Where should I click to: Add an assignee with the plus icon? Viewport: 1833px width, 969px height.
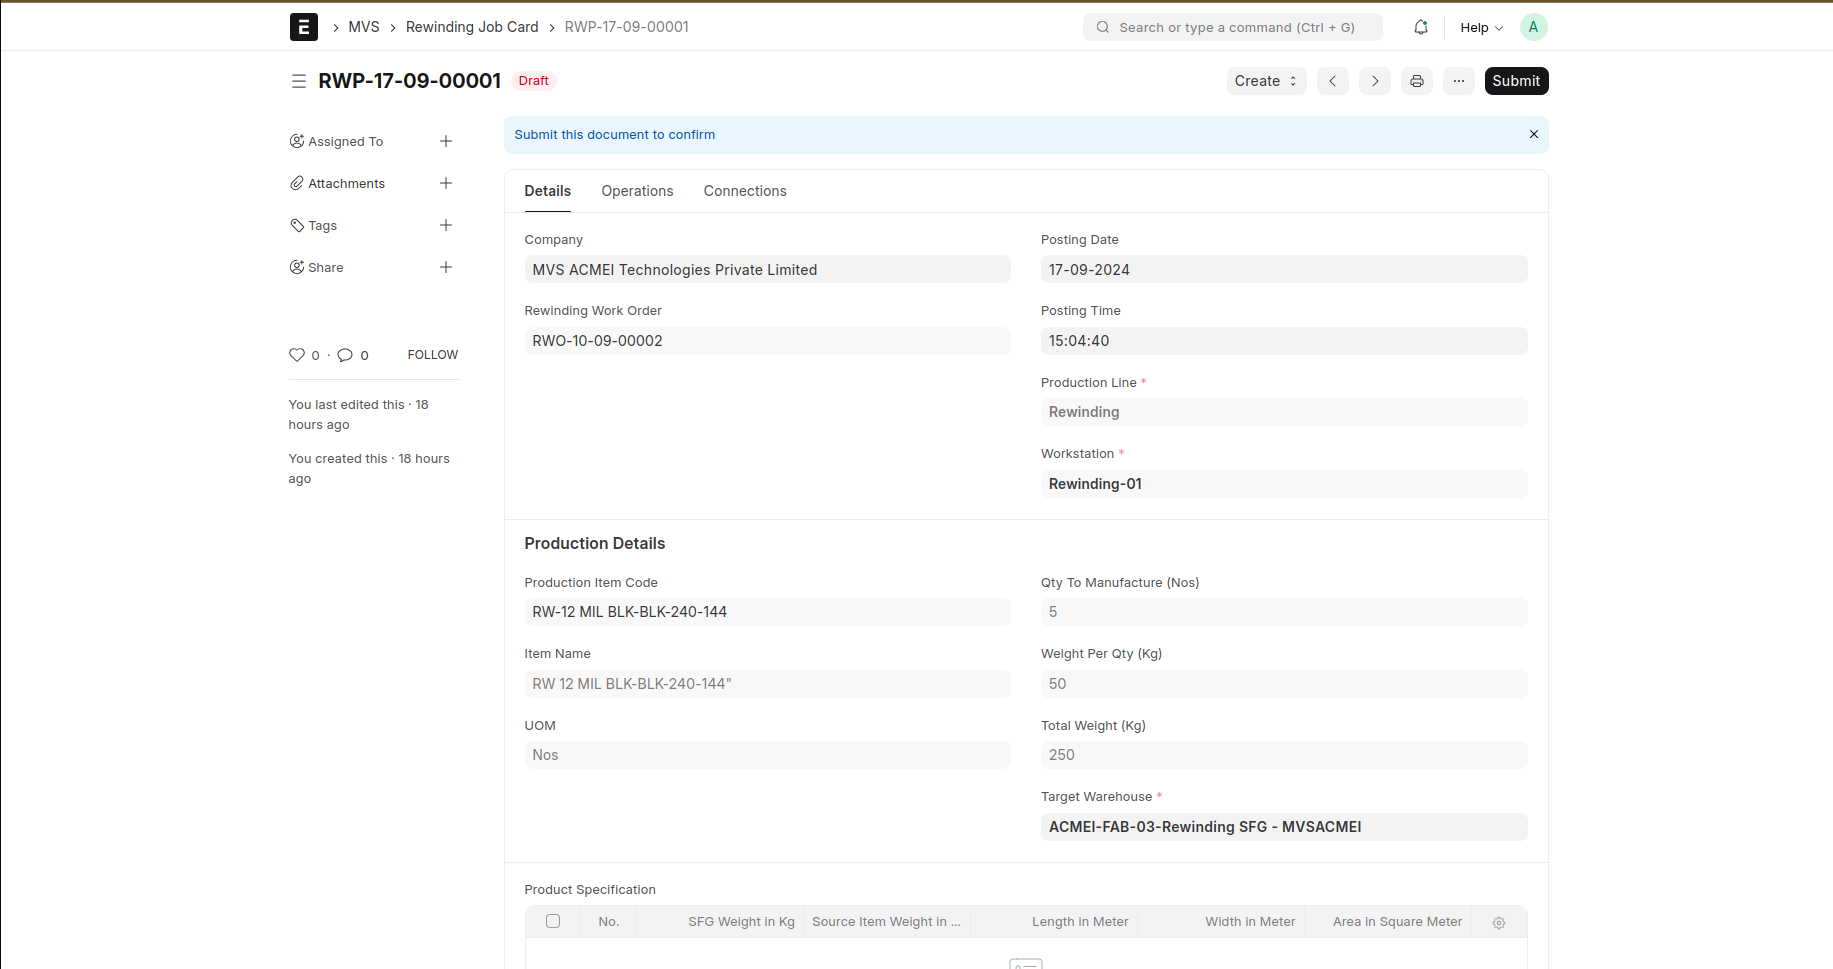point(446,141)
